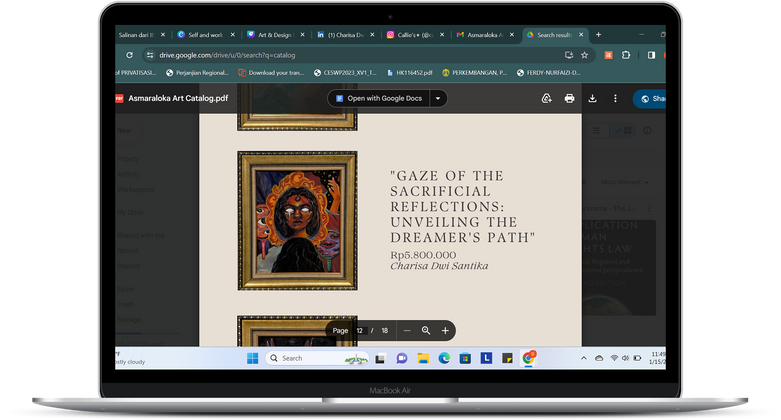Open the Chrome extensions puzzle icon
Screen dimensions: 781x420
click(x=626, y=55)
